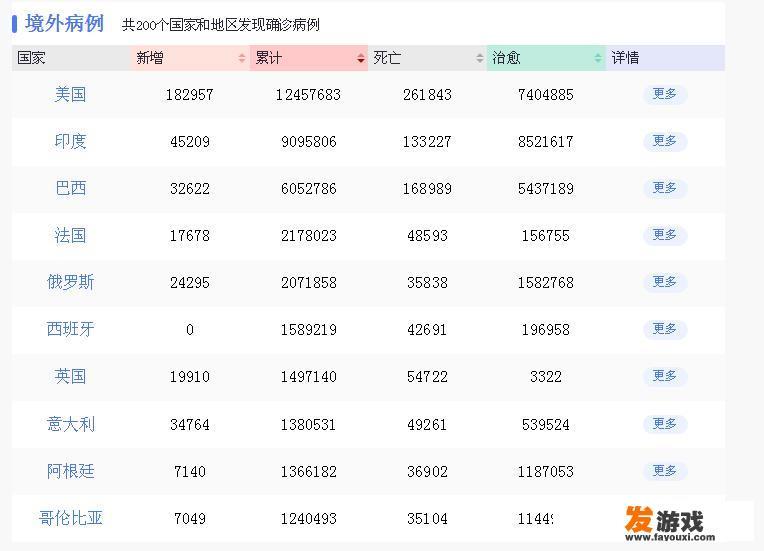Open the 美国 country link

point(71,94)
